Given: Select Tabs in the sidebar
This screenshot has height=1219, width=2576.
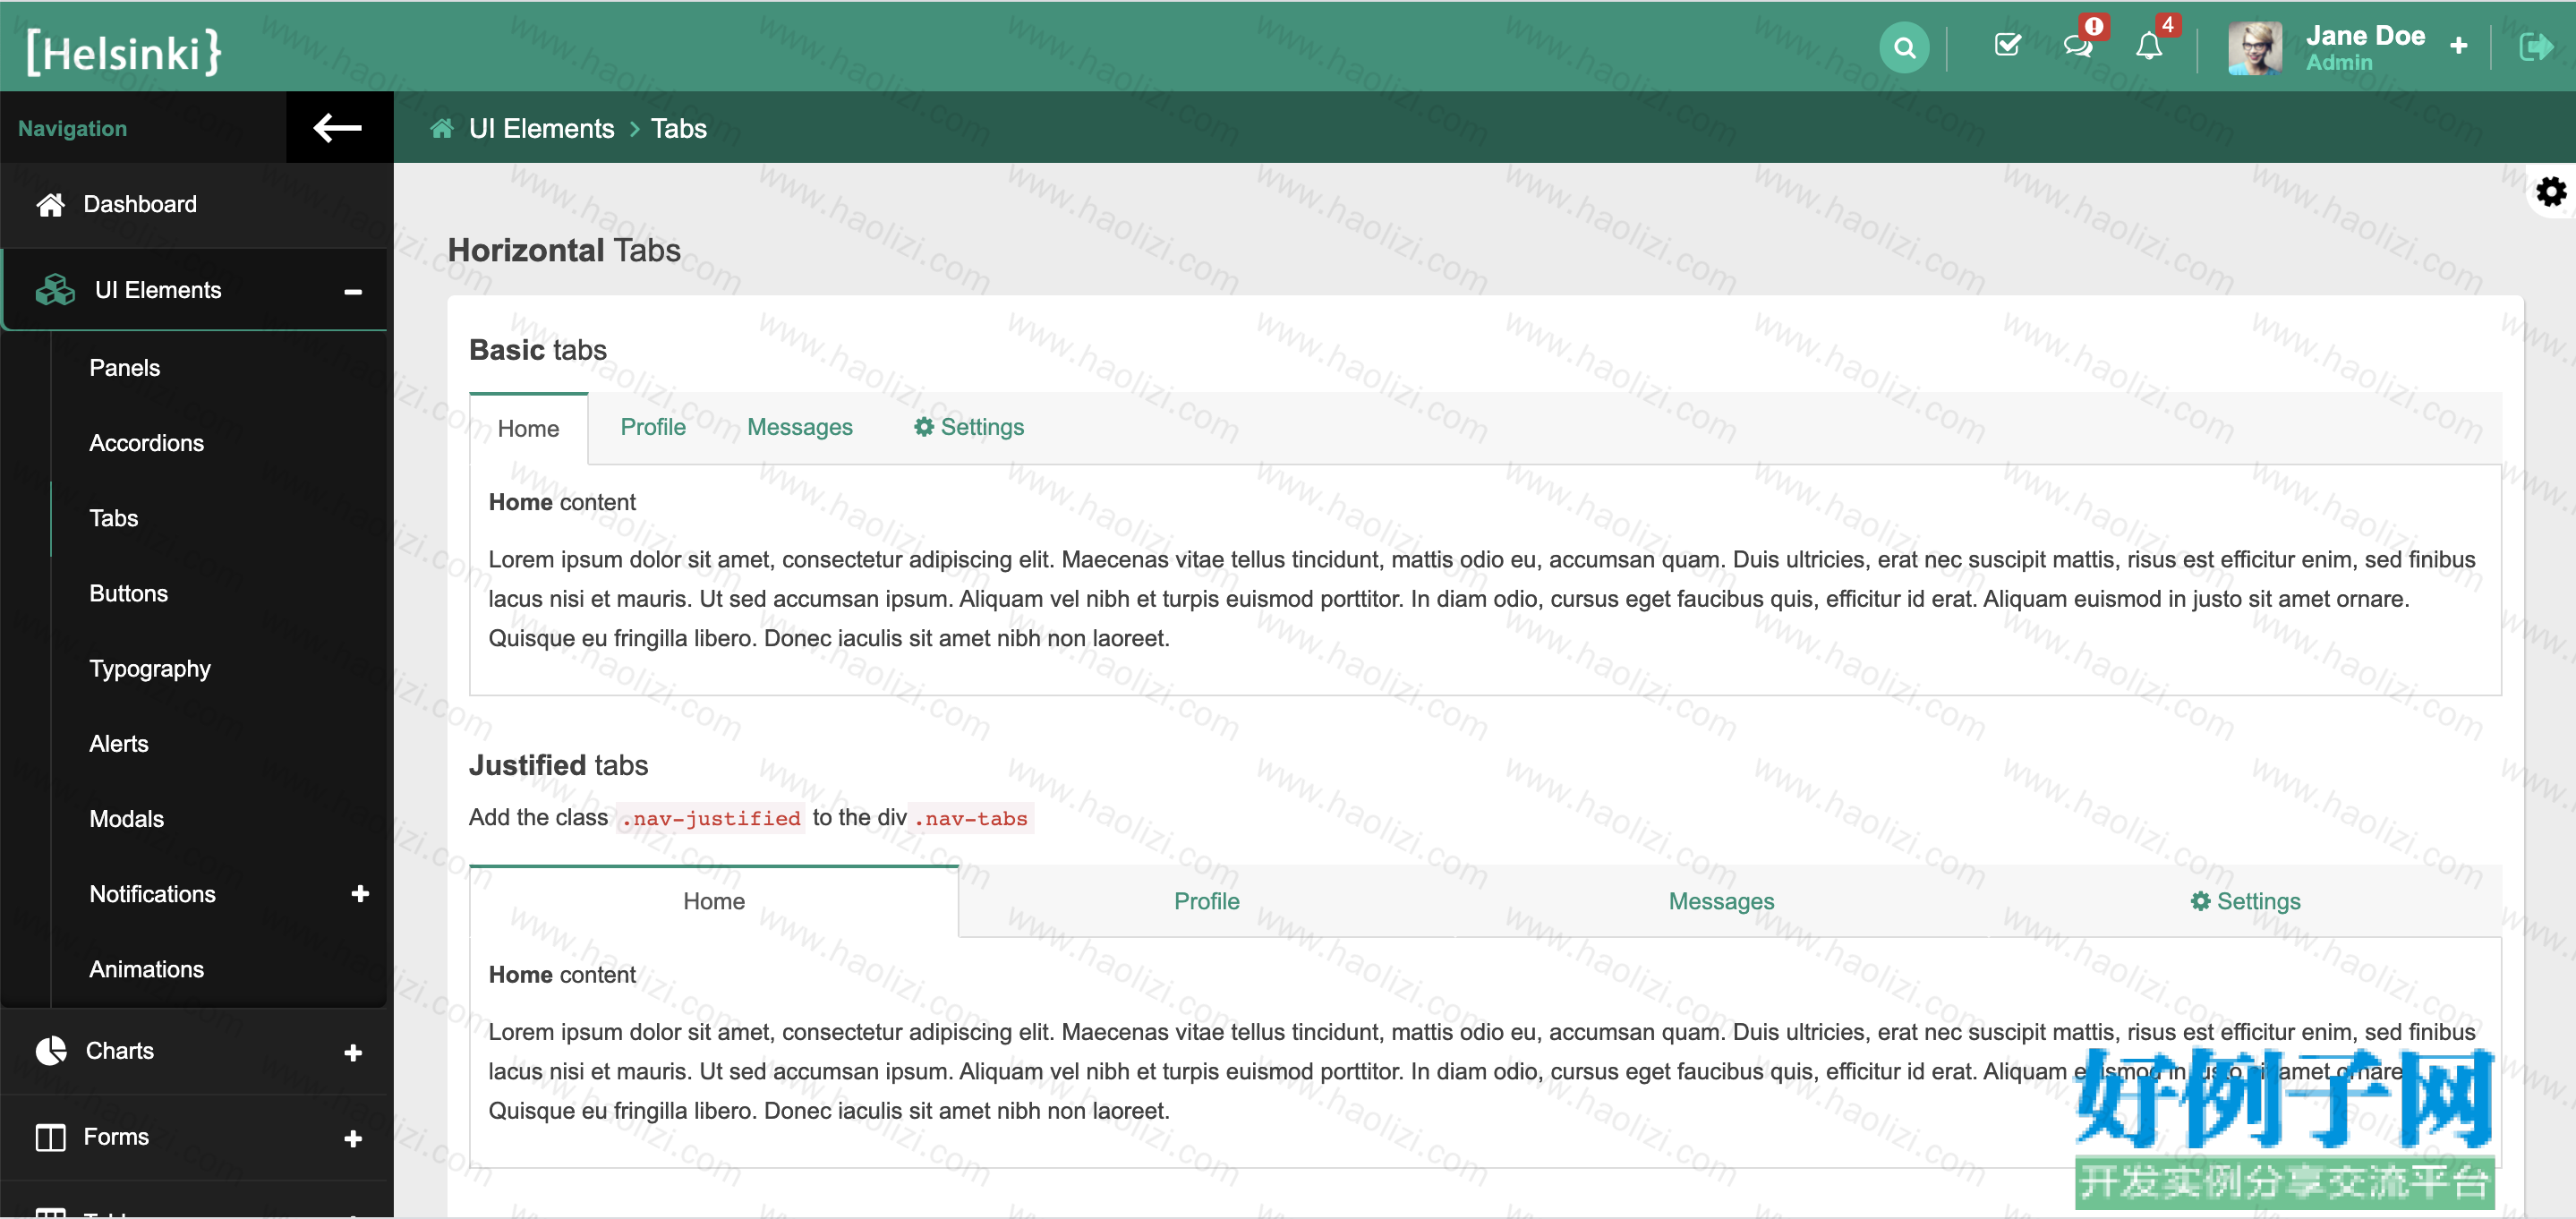Looking at the screenshot, I should (113, 517).
